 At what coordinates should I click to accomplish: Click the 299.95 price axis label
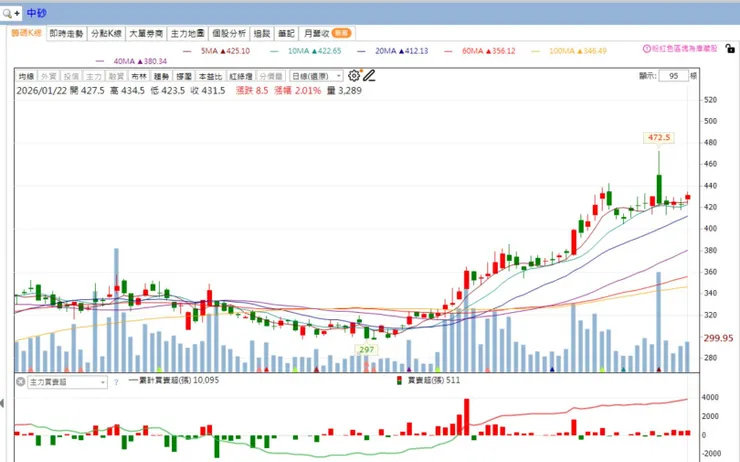[718, 338]
